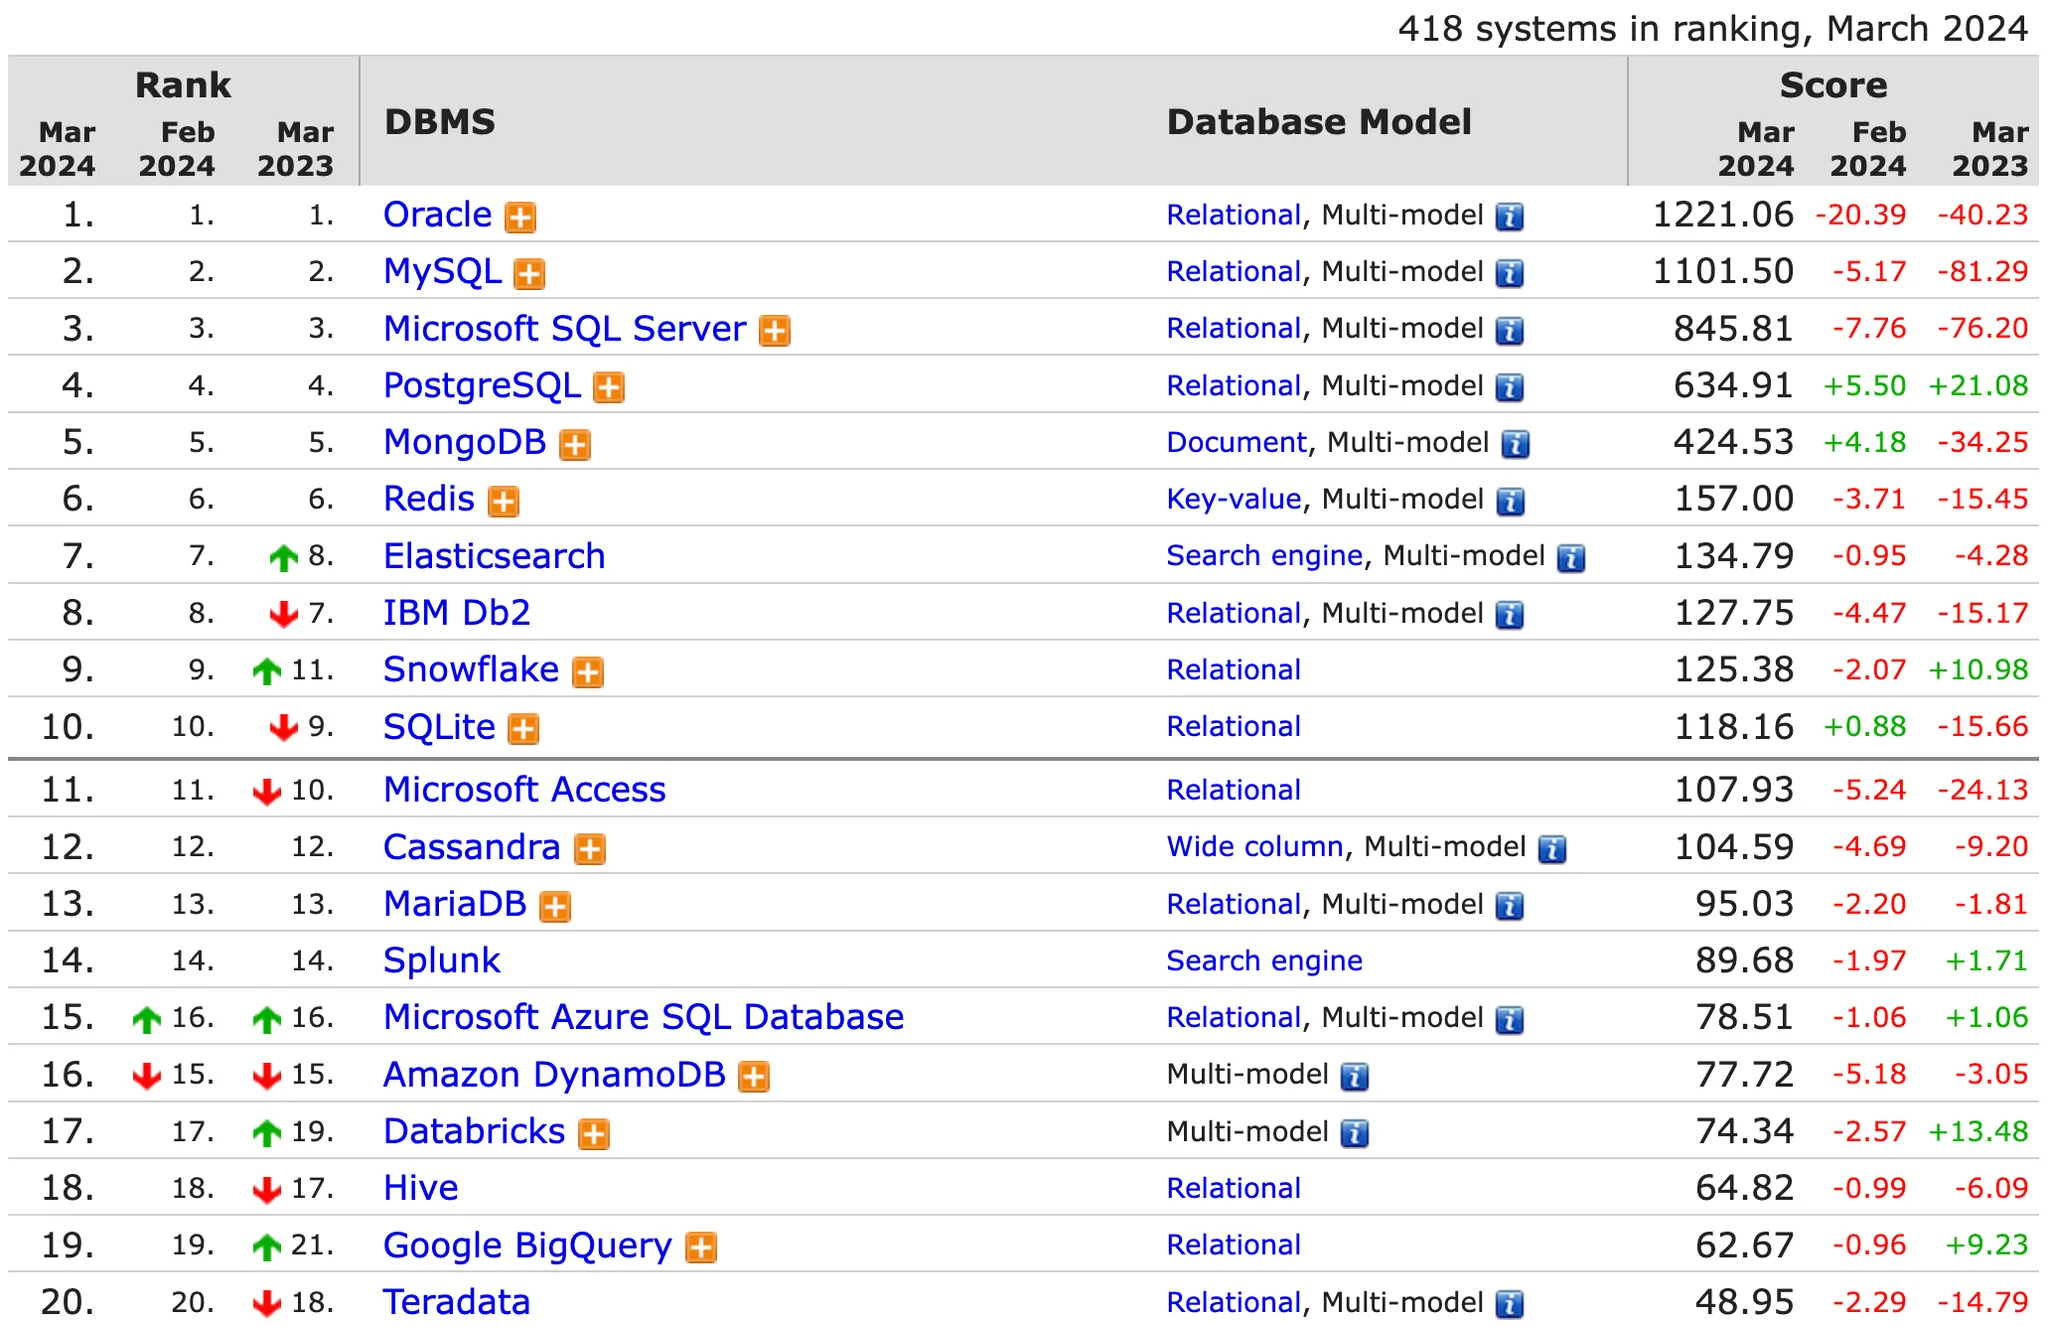Expand the MariaDB plus icon
This screenshot has height=1327, width=2048.
[x=555, y=907]
